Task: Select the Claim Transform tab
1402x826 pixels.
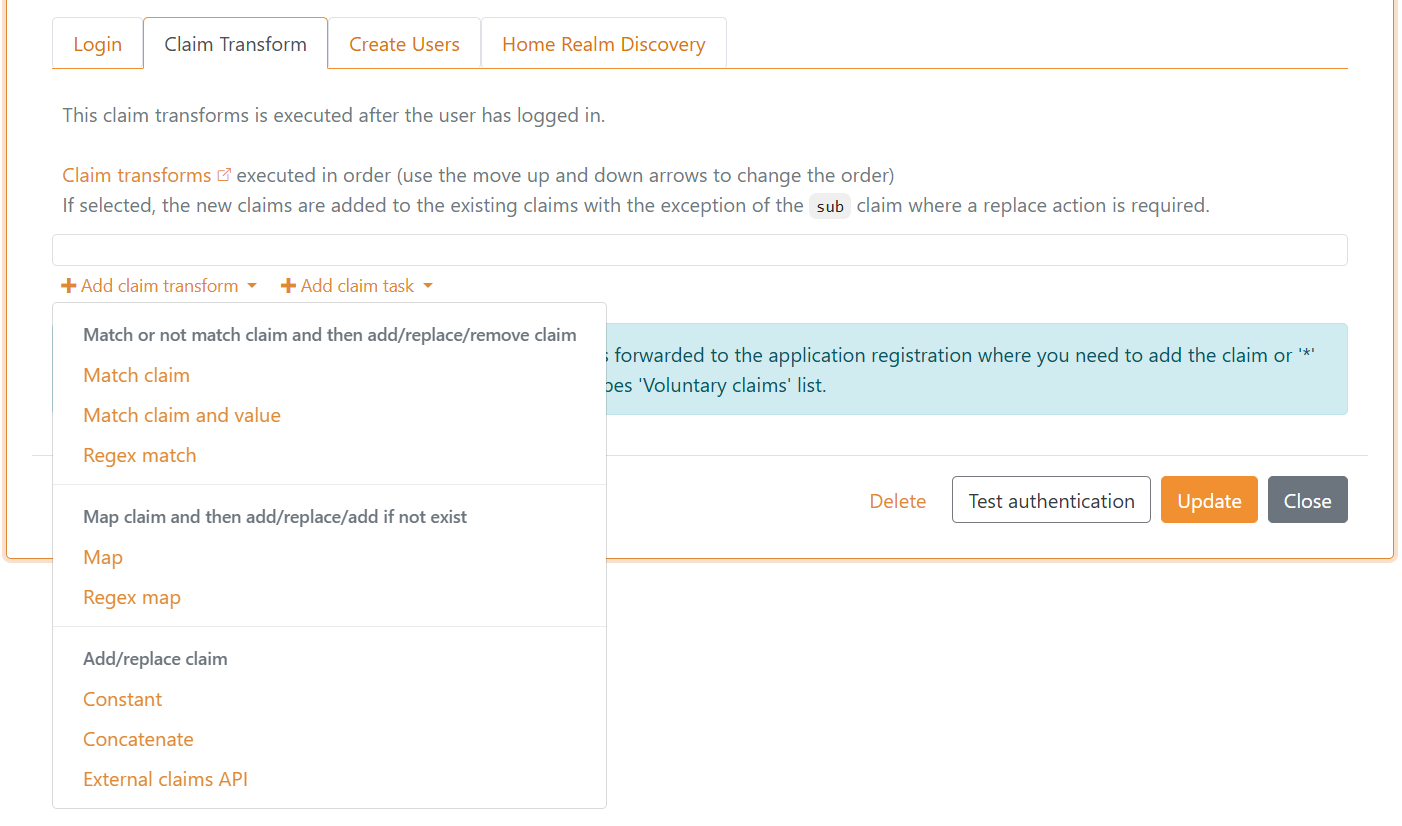Action: (235, 44)
